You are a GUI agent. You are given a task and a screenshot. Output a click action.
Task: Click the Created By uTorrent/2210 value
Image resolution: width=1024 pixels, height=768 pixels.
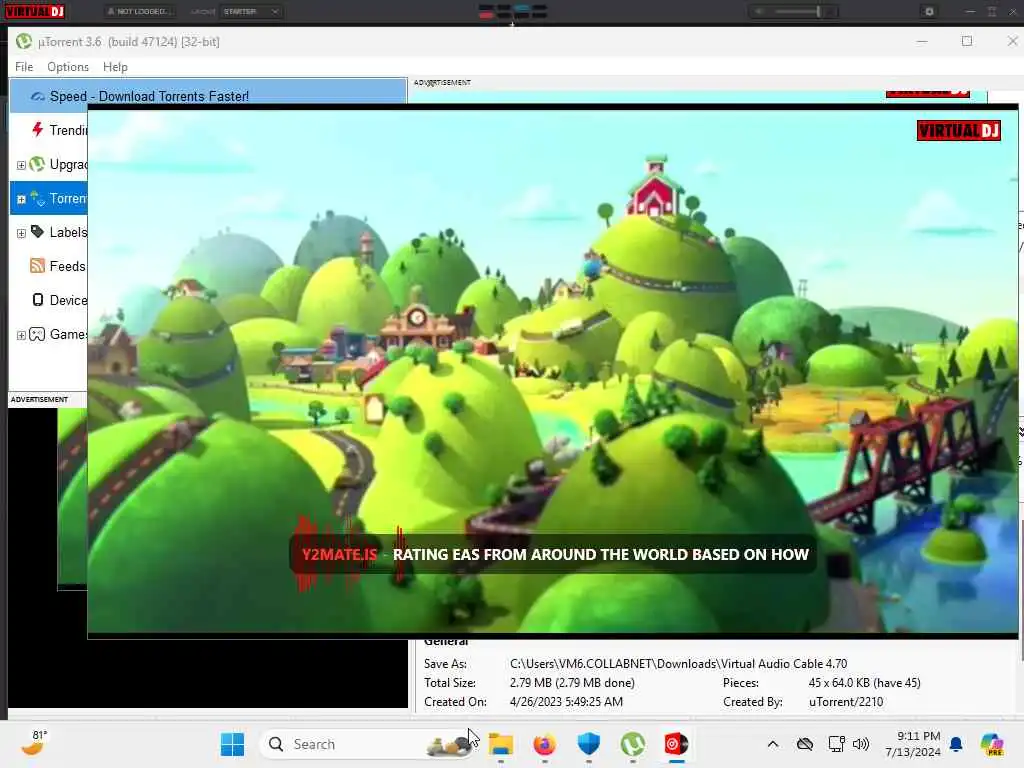(846, 701)
